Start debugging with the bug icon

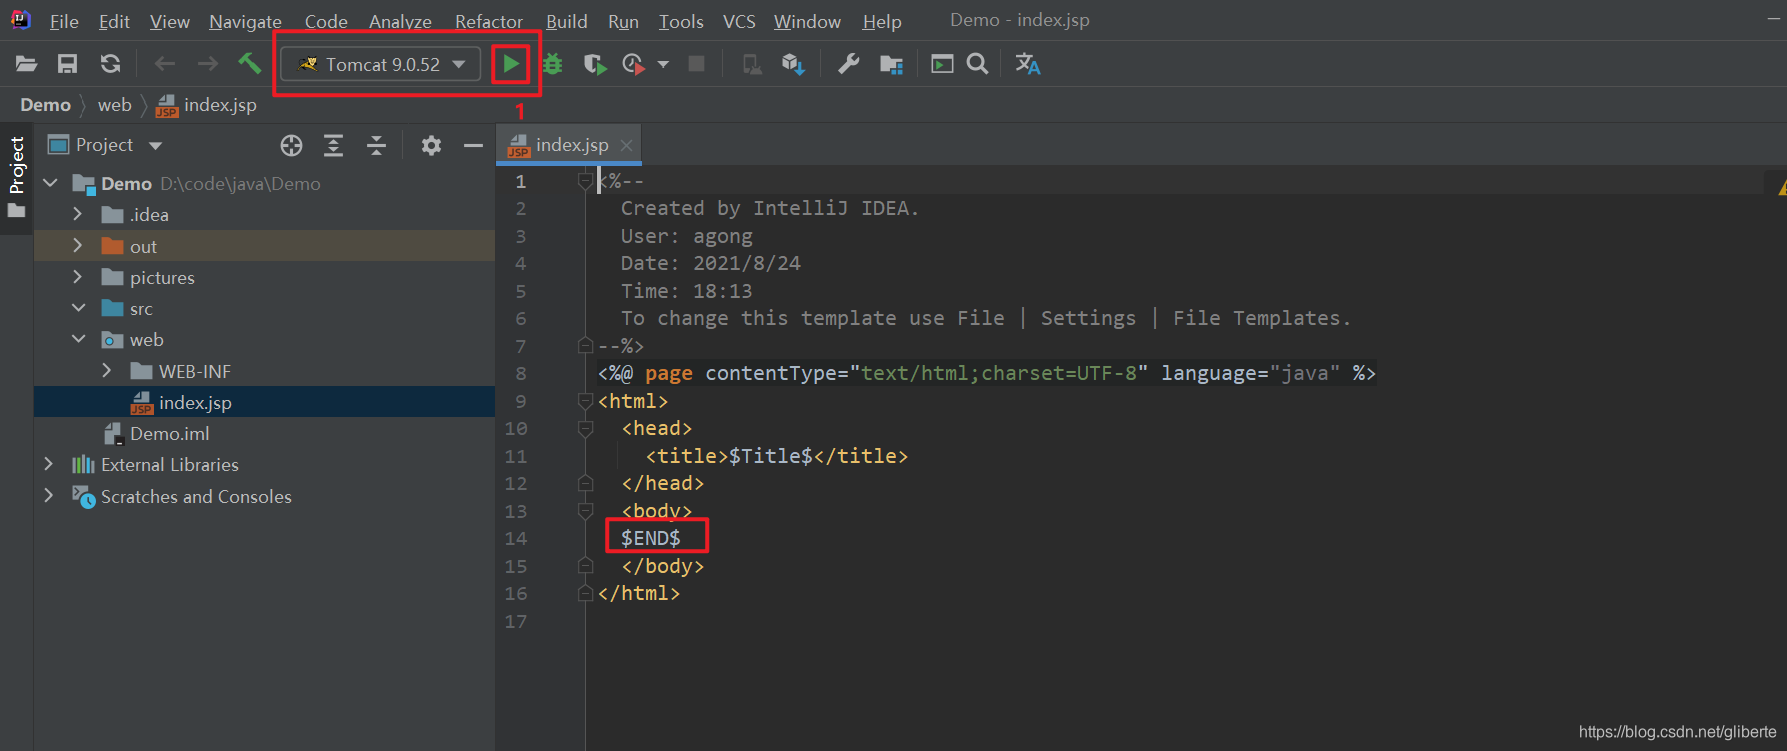point(553,64)
